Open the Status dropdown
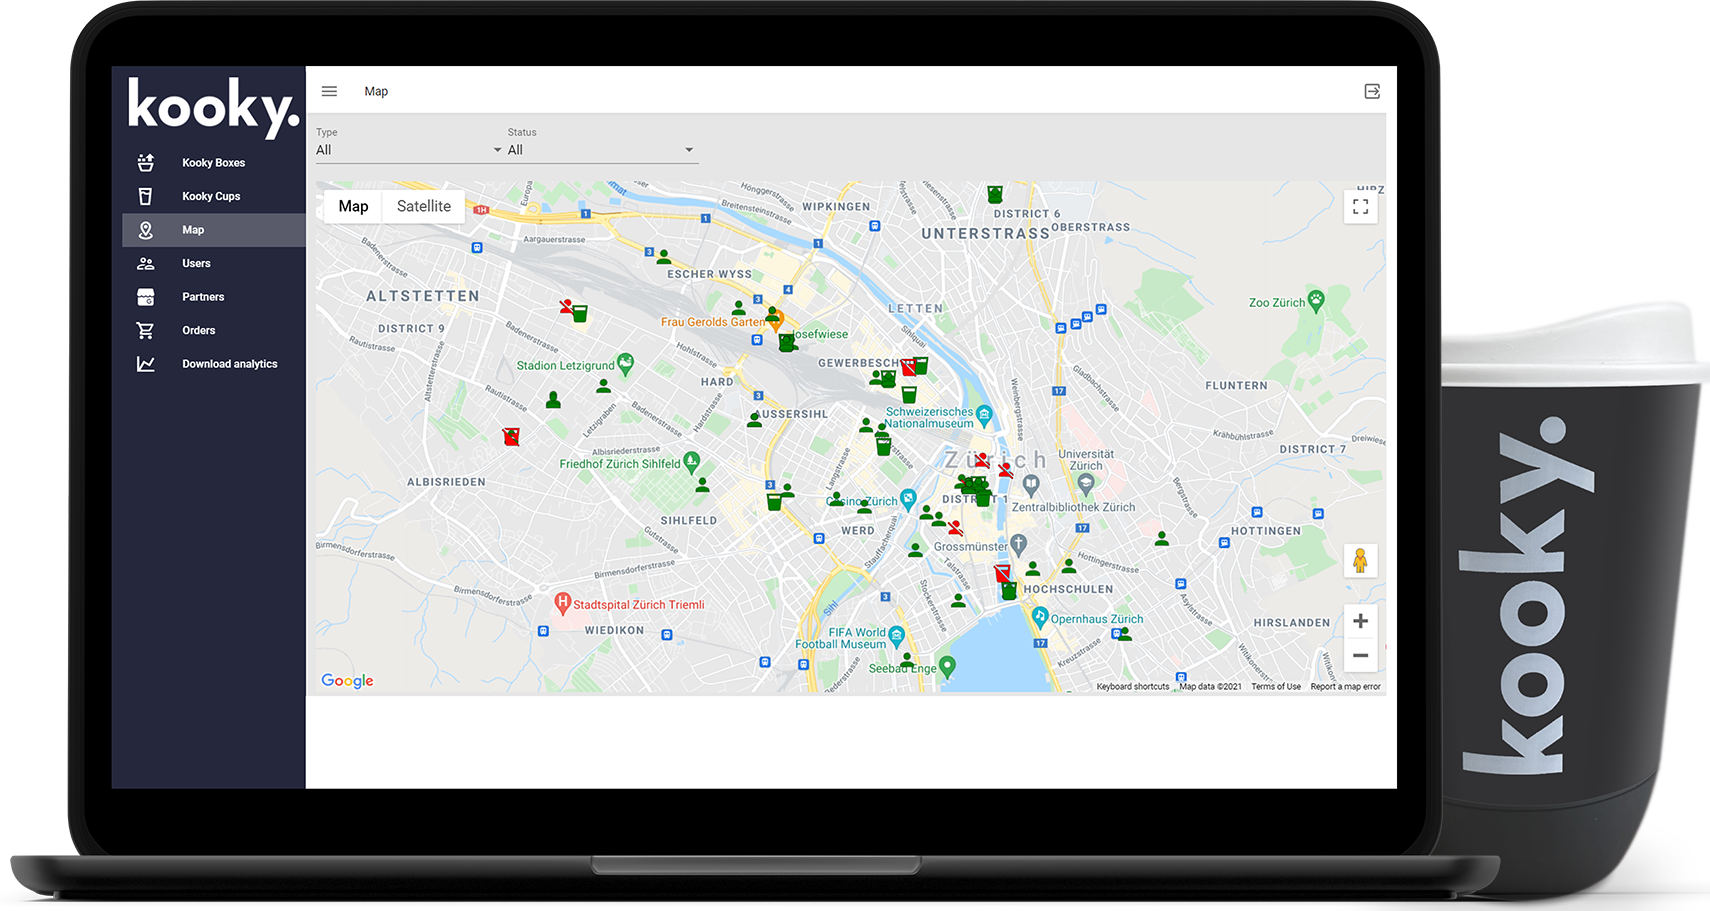Image resolution: width=1710 pixels, height=911 pixels. click(601, 150)
